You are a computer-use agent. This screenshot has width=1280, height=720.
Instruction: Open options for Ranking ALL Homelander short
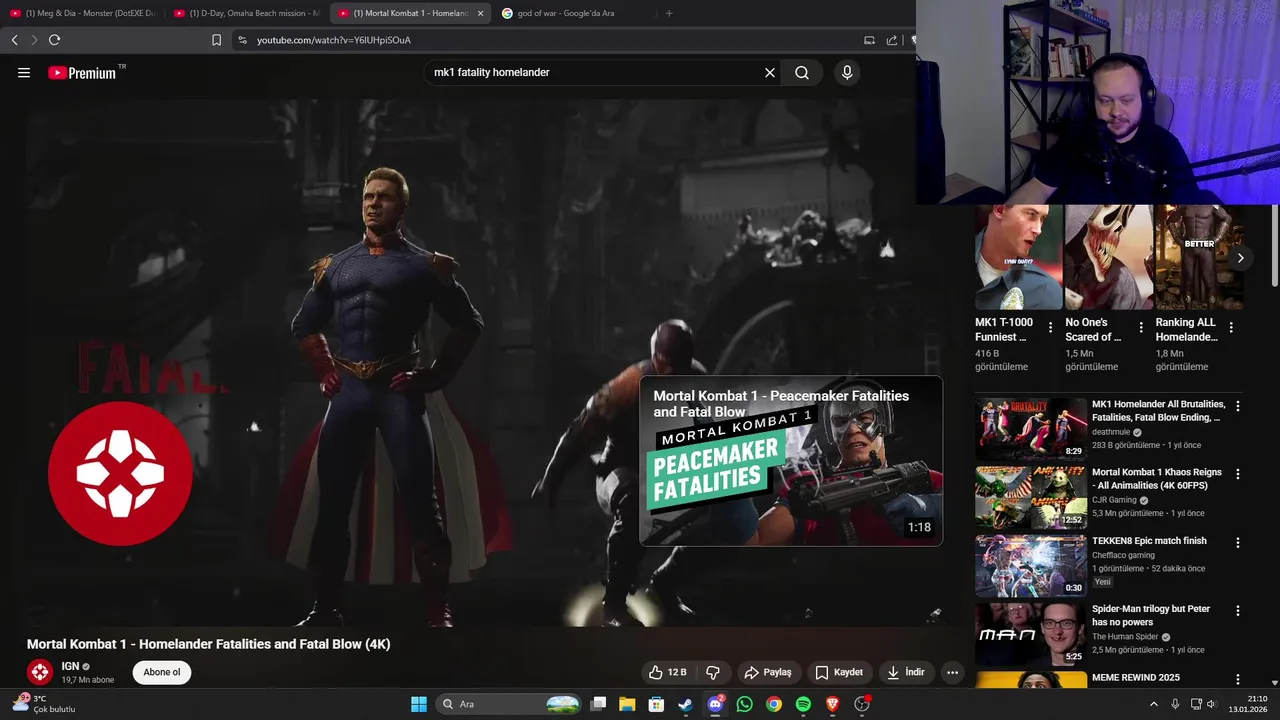1231,327
